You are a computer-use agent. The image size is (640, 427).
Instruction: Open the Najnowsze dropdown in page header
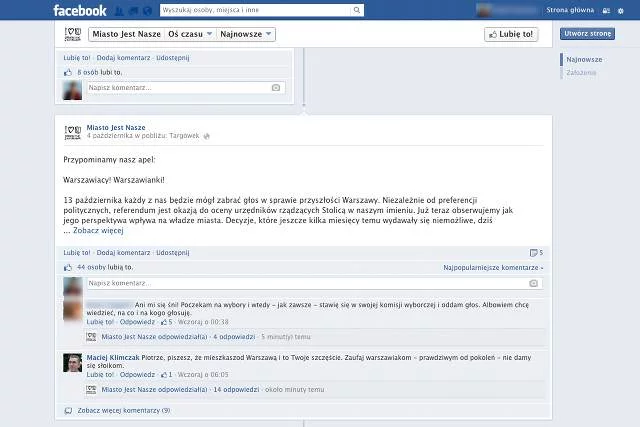[246, 34]
